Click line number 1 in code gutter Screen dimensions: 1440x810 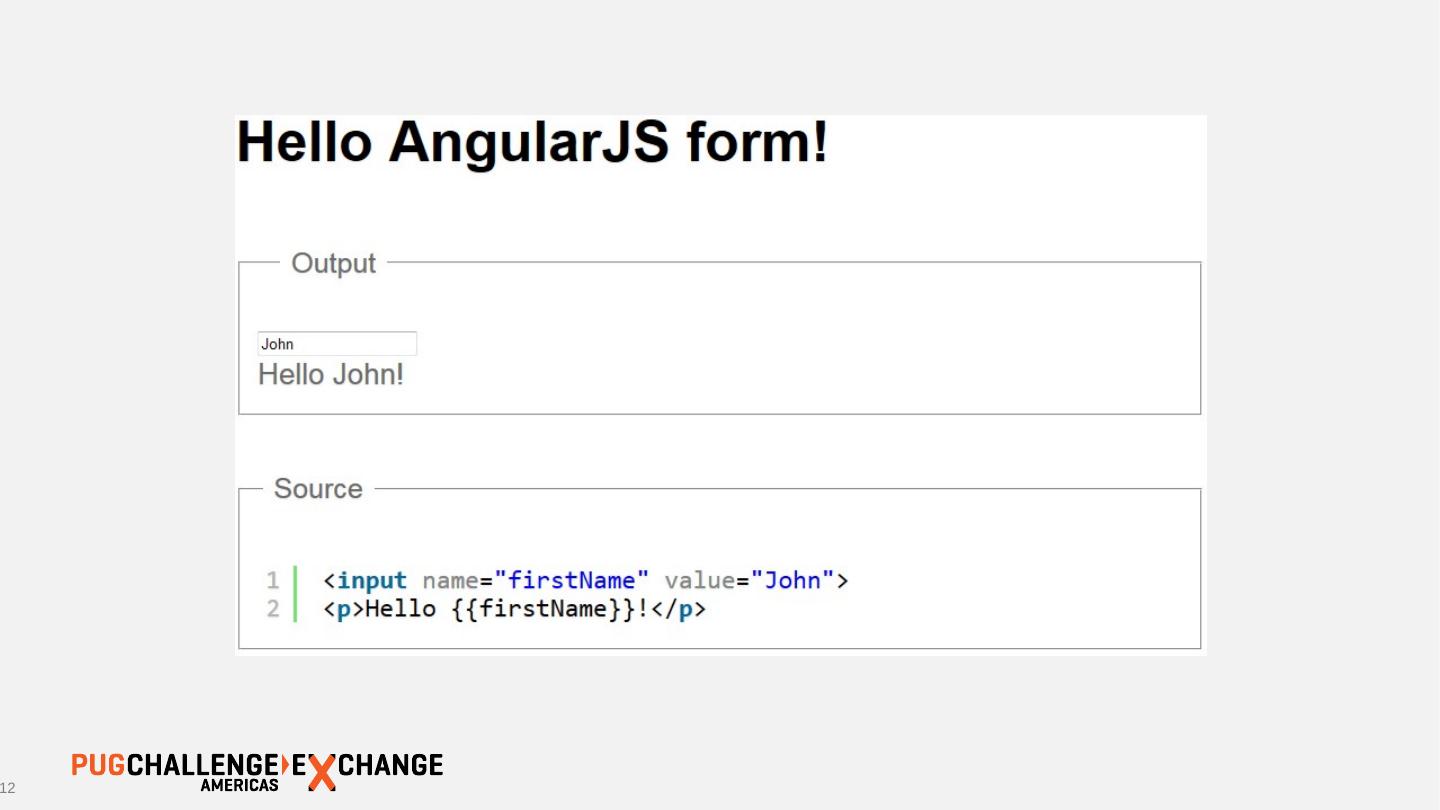point(272,580)
